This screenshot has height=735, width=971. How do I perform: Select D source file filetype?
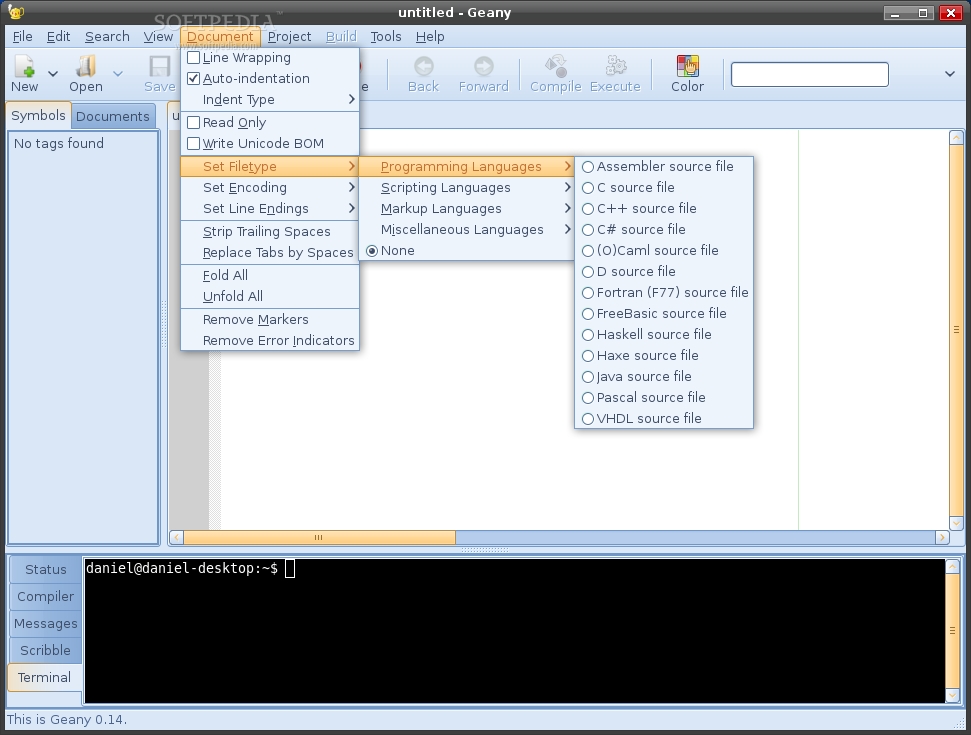pos(664,272)
